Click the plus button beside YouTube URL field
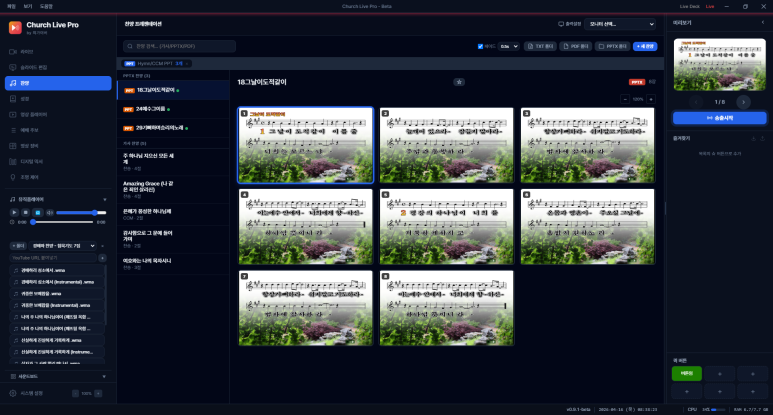Image resolution: width=773 pixels, height=415 pixels. click(102, 258)
